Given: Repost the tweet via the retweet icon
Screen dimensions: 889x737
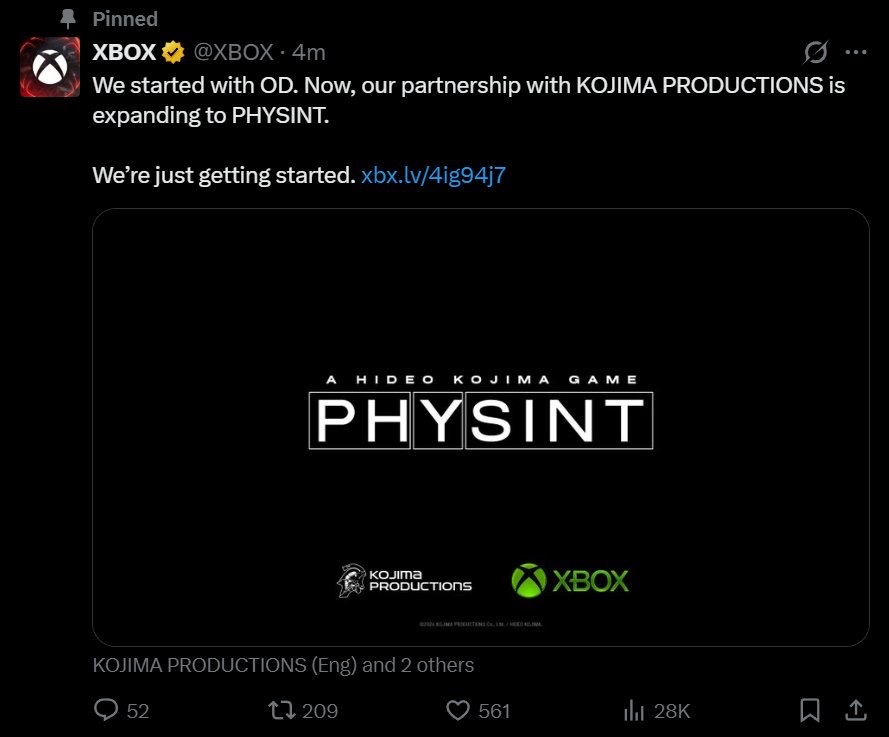Looking at the screenshot, I should pos(281,710).
